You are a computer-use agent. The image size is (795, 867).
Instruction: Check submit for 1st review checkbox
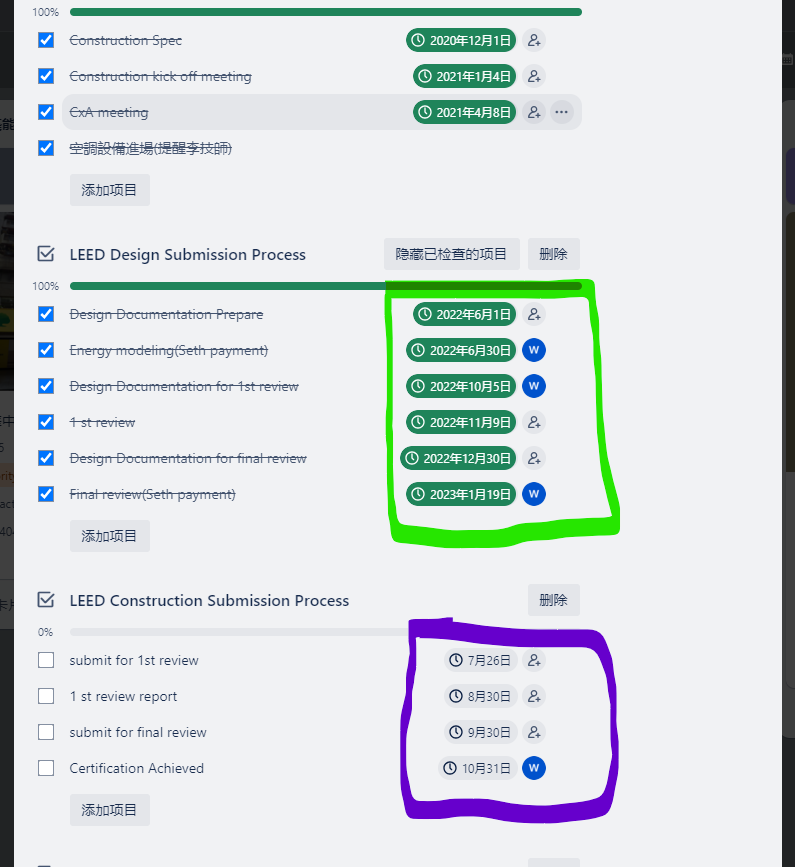pos(46,660)
